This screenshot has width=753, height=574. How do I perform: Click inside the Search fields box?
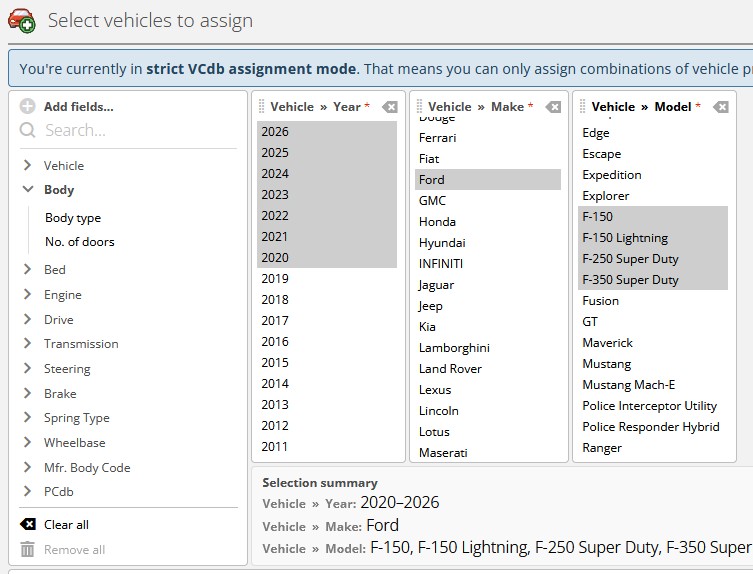[130, 130]
